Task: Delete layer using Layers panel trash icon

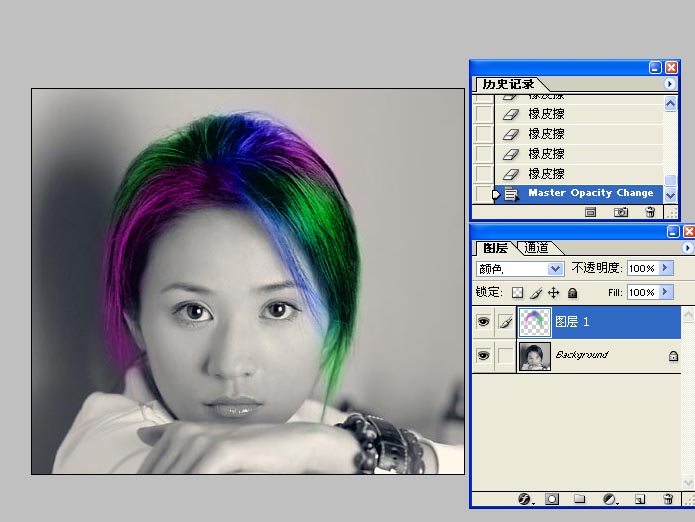Action: (668, 499)
